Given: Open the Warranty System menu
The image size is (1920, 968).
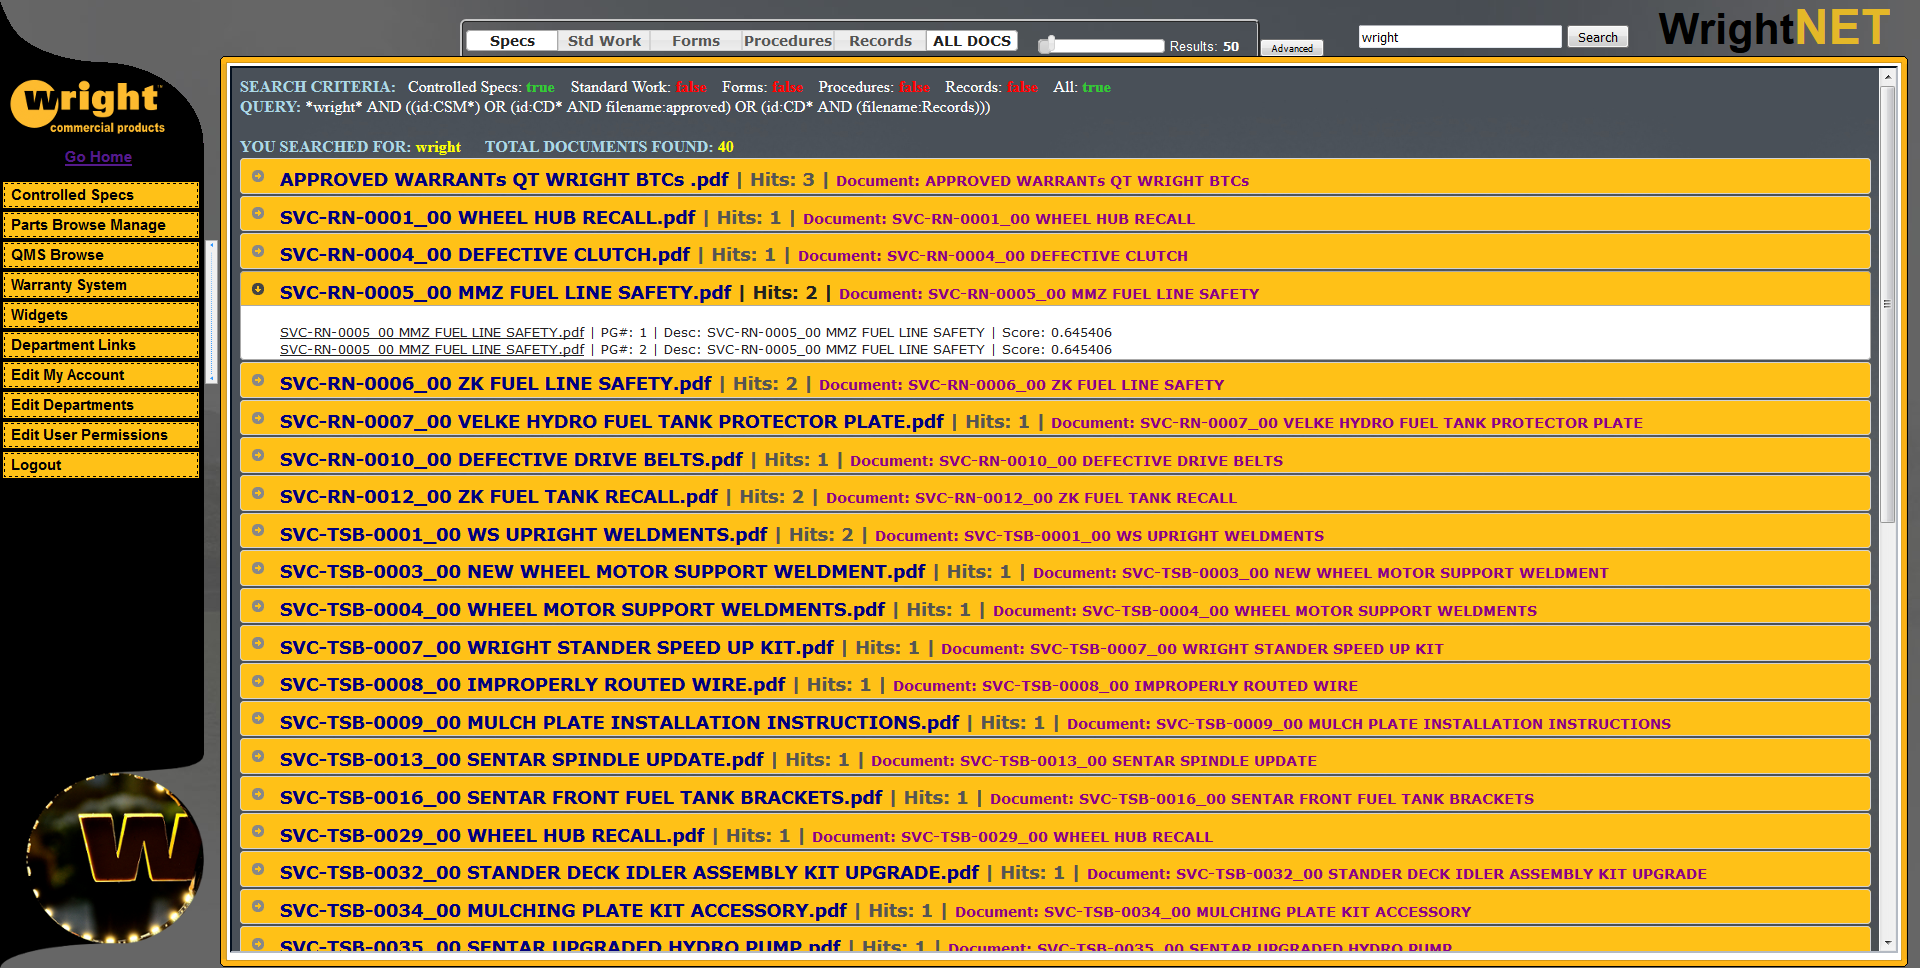Looking at the screenshot, I should click(x=101, y=285).
